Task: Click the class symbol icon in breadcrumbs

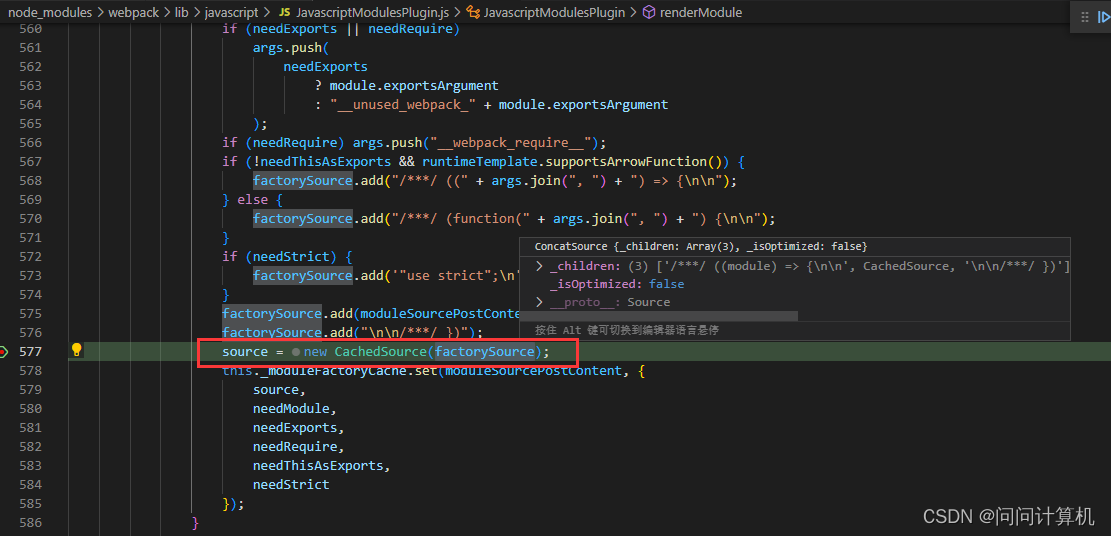Action: pos(473,12)
